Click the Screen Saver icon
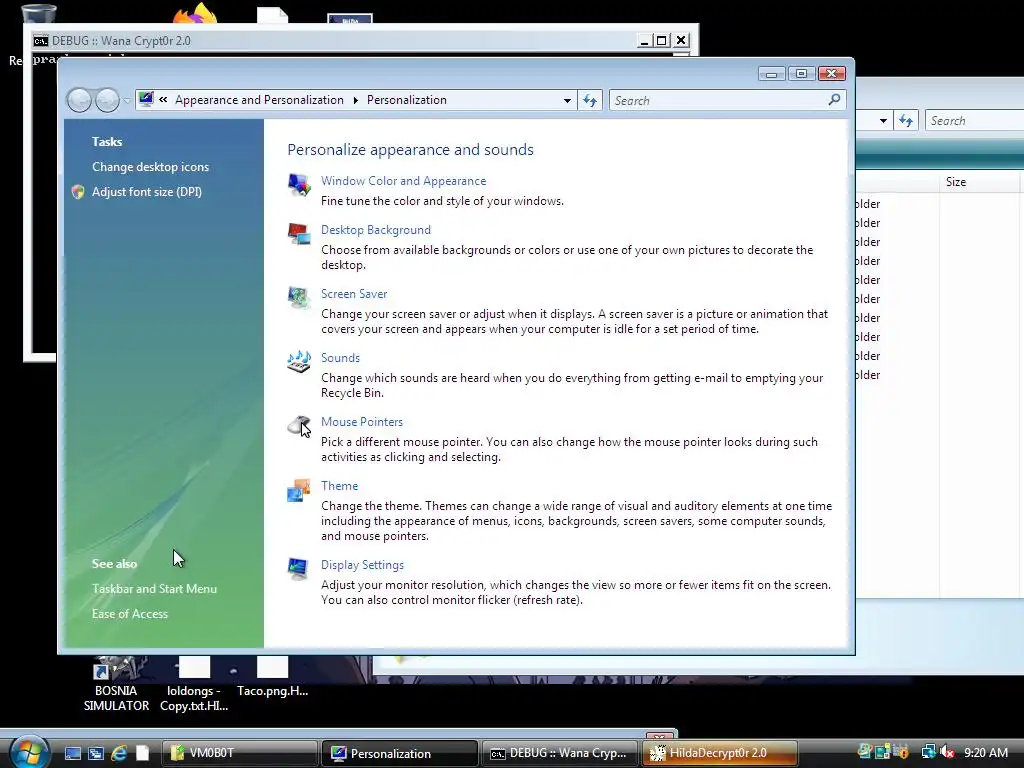 299,298
